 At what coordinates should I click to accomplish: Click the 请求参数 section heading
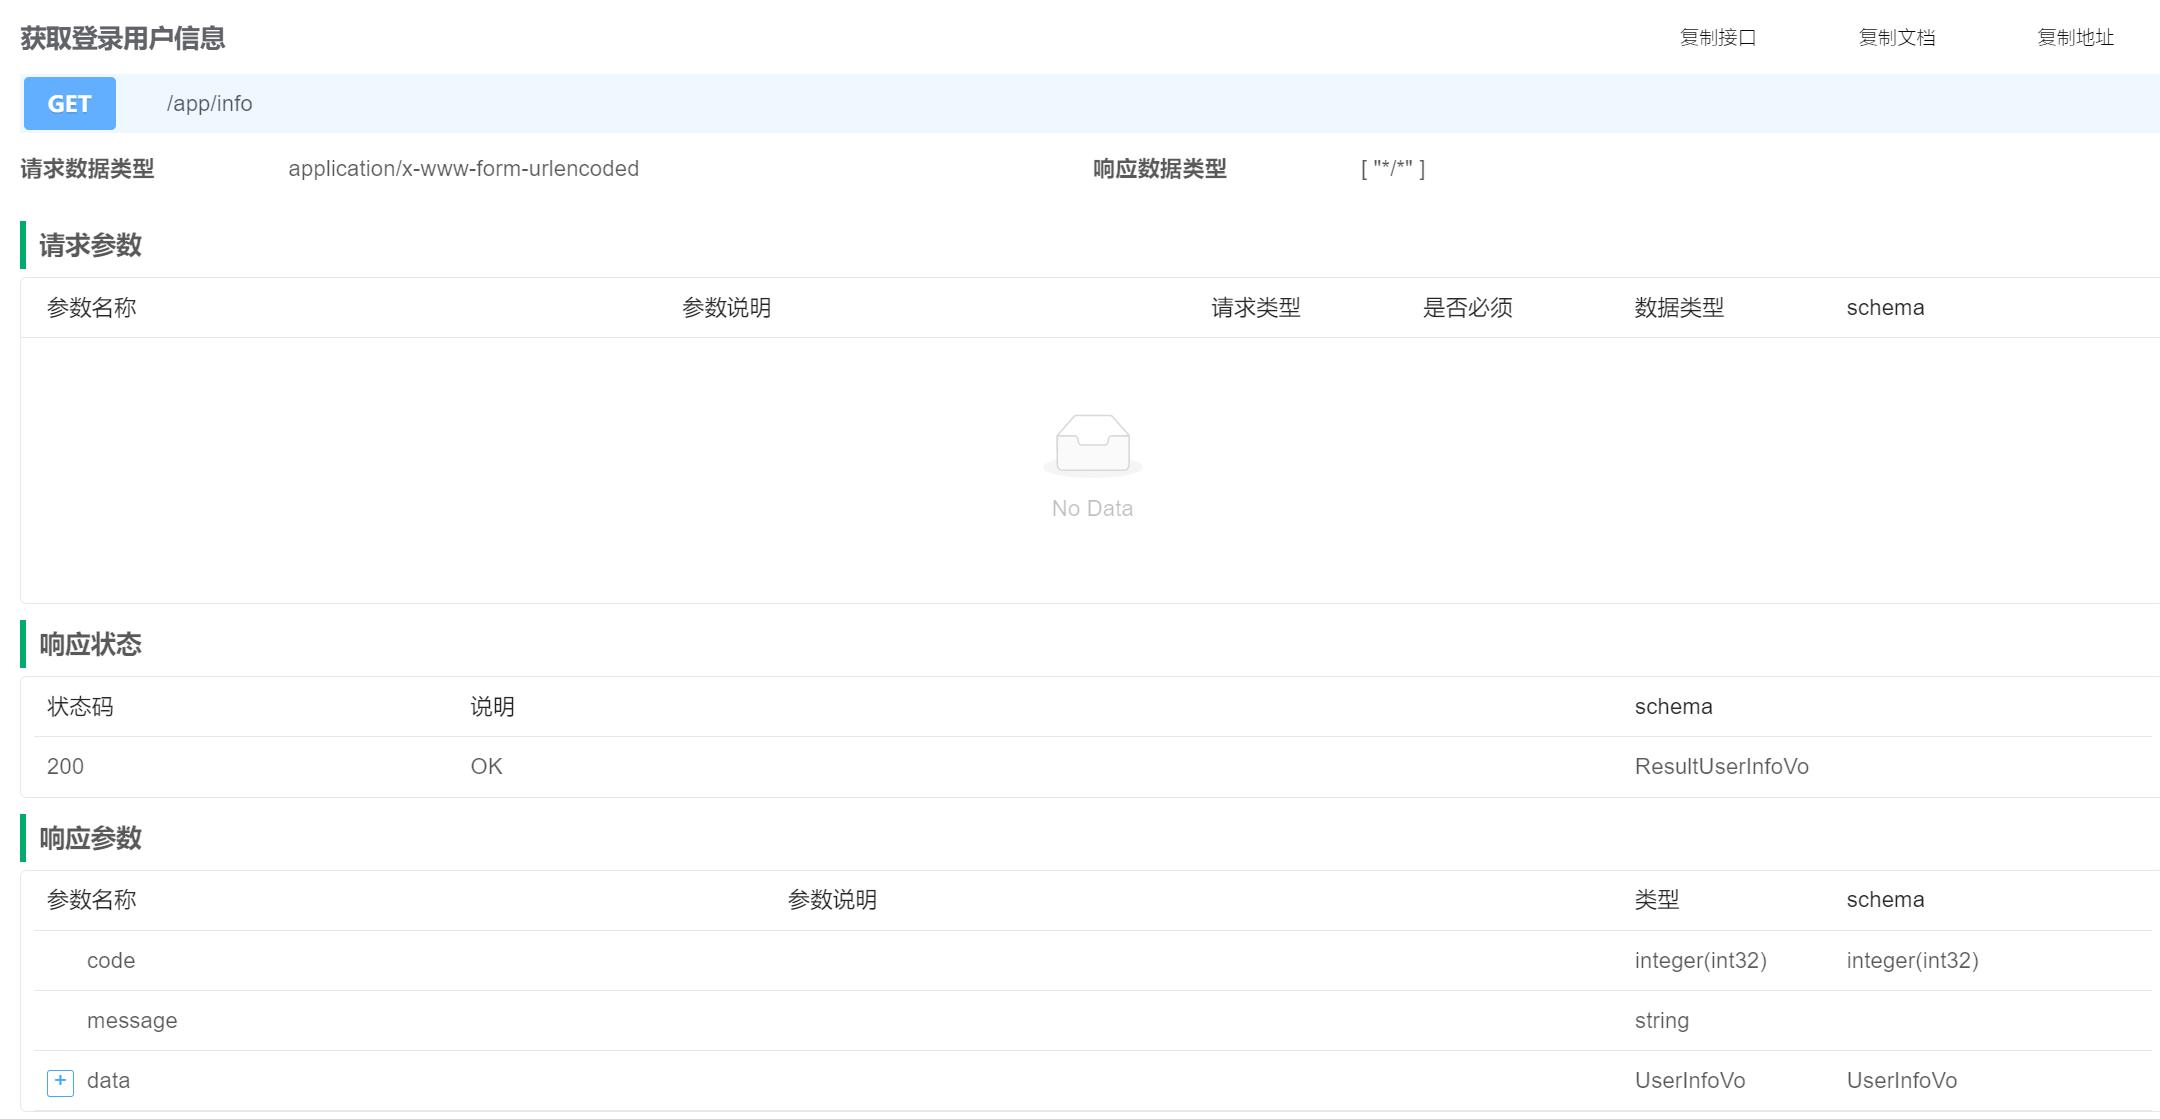[90, 245]
